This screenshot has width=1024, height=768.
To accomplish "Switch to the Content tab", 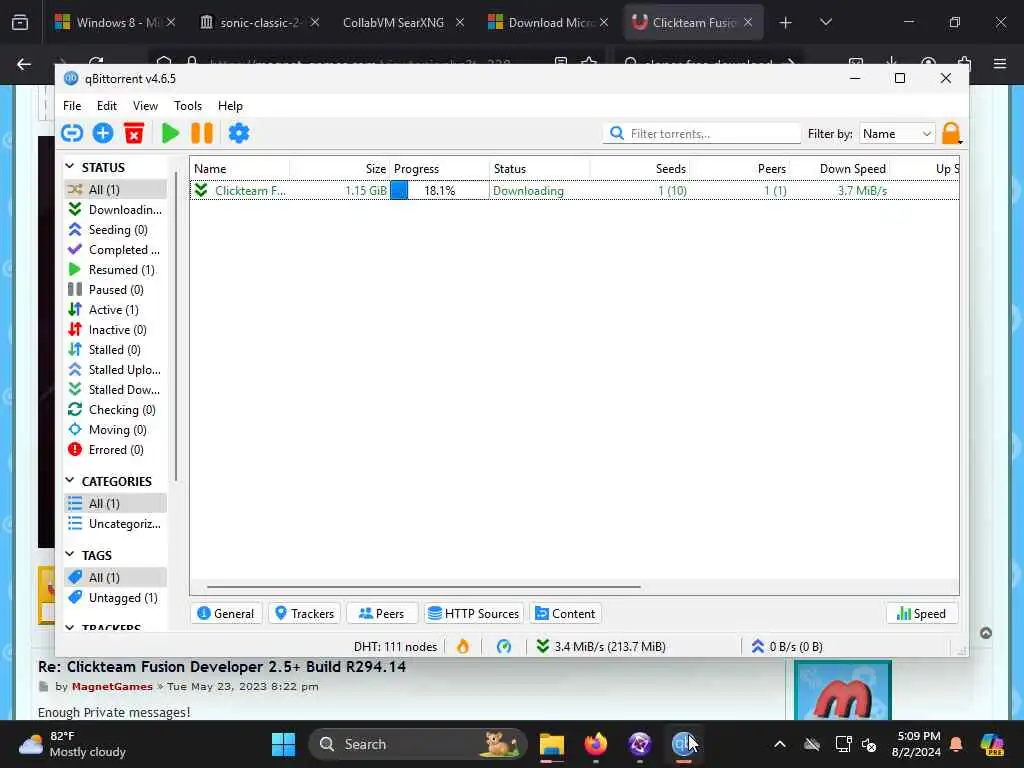I will [x=566, y=614].
